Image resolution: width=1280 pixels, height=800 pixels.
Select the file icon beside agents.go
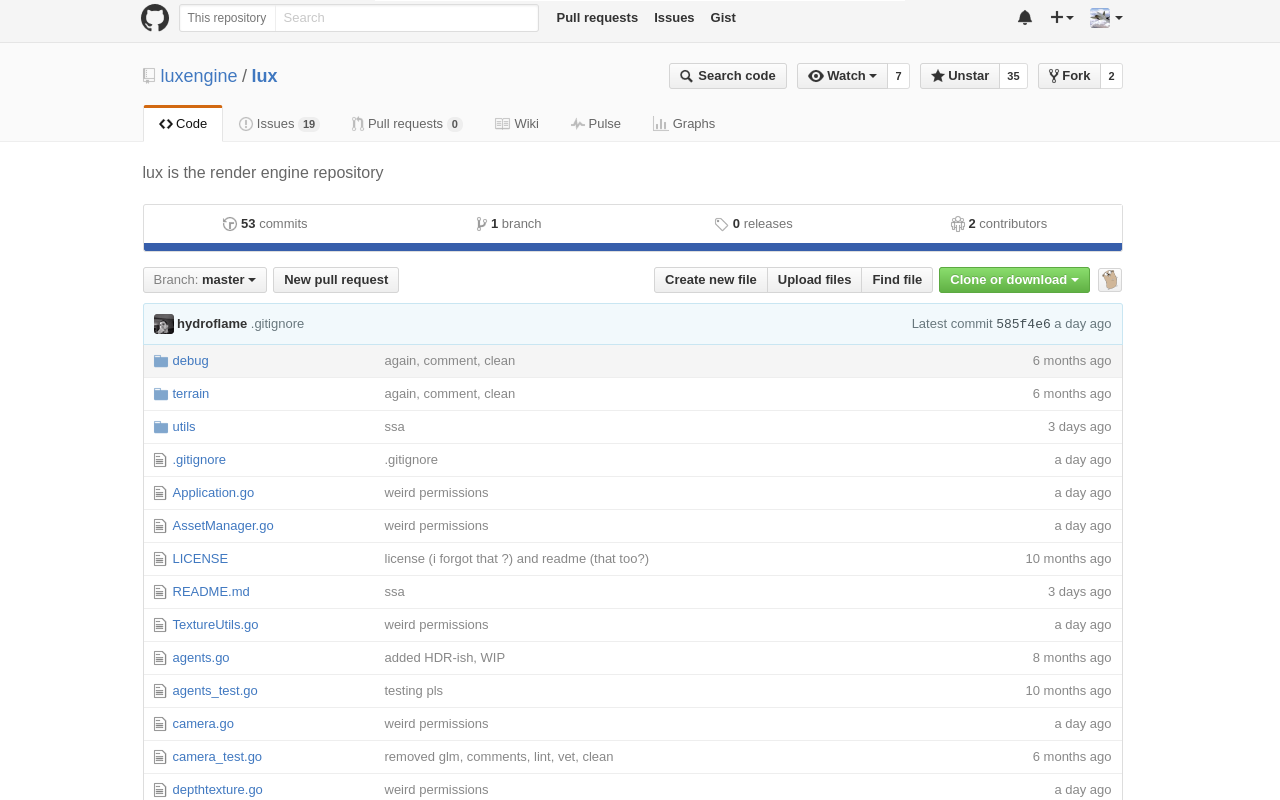tap(160, 658)
